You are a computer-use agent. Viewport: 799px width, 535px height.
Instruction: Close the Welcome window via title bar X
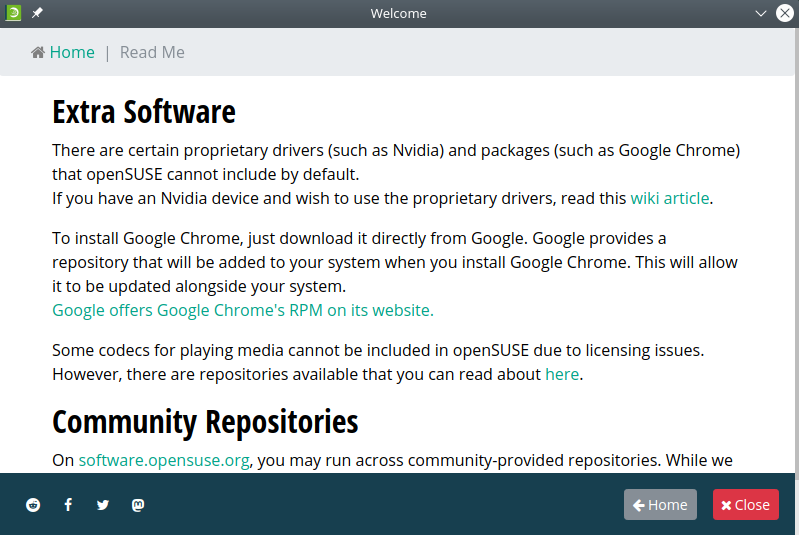click(x=785, y=13)
